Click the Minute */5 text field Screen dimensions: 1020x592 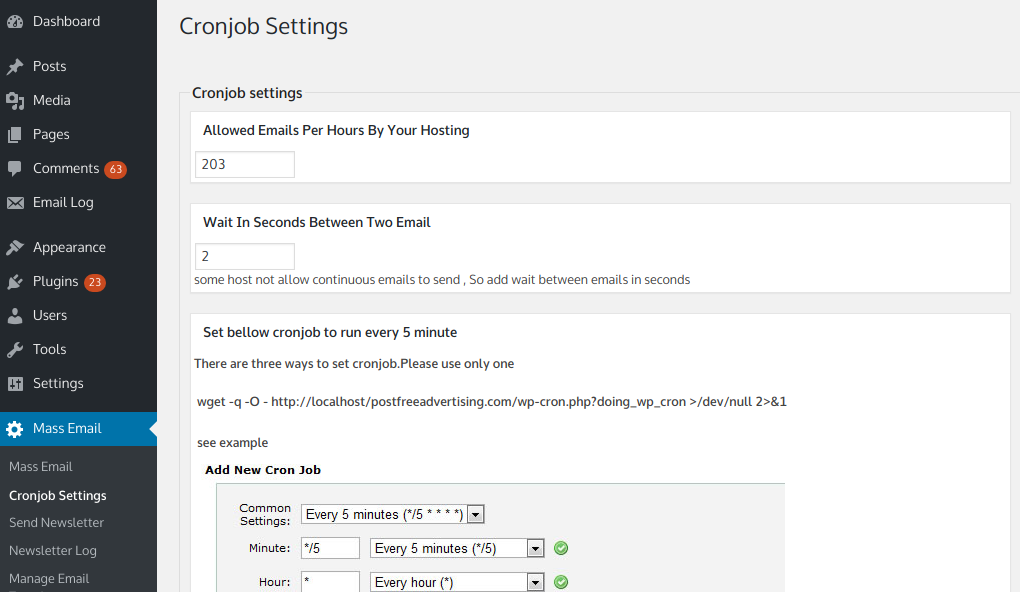coord(330,548)
